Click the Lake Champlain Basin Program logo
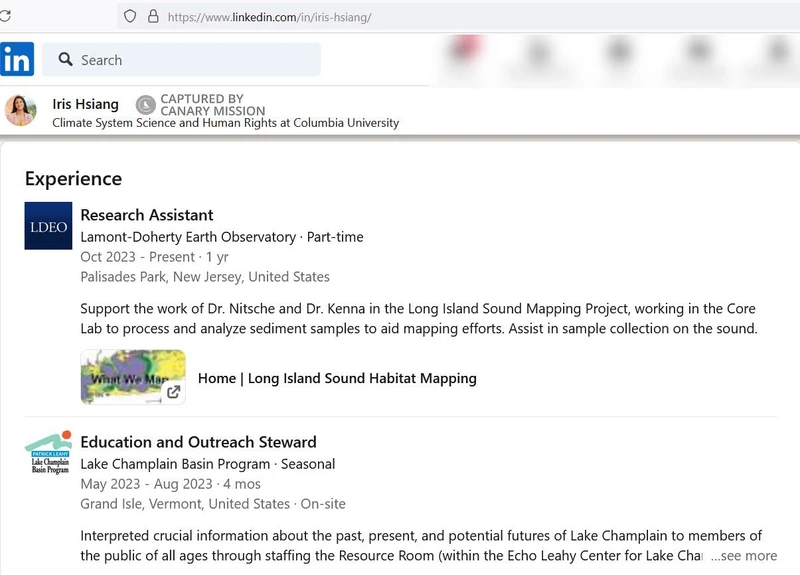The height and width of the screenshot is (575, 800). point(48,453)
